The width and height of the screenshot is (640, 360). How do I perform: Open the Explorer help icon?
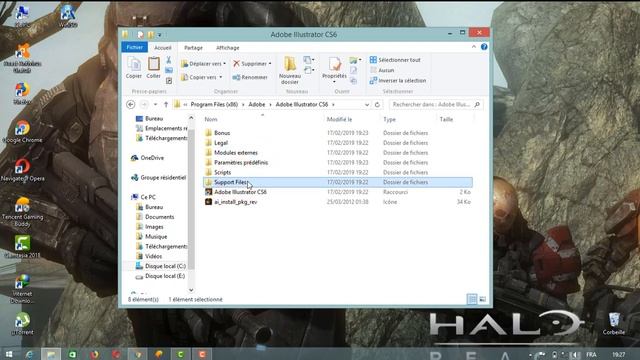tap(484, 47)
